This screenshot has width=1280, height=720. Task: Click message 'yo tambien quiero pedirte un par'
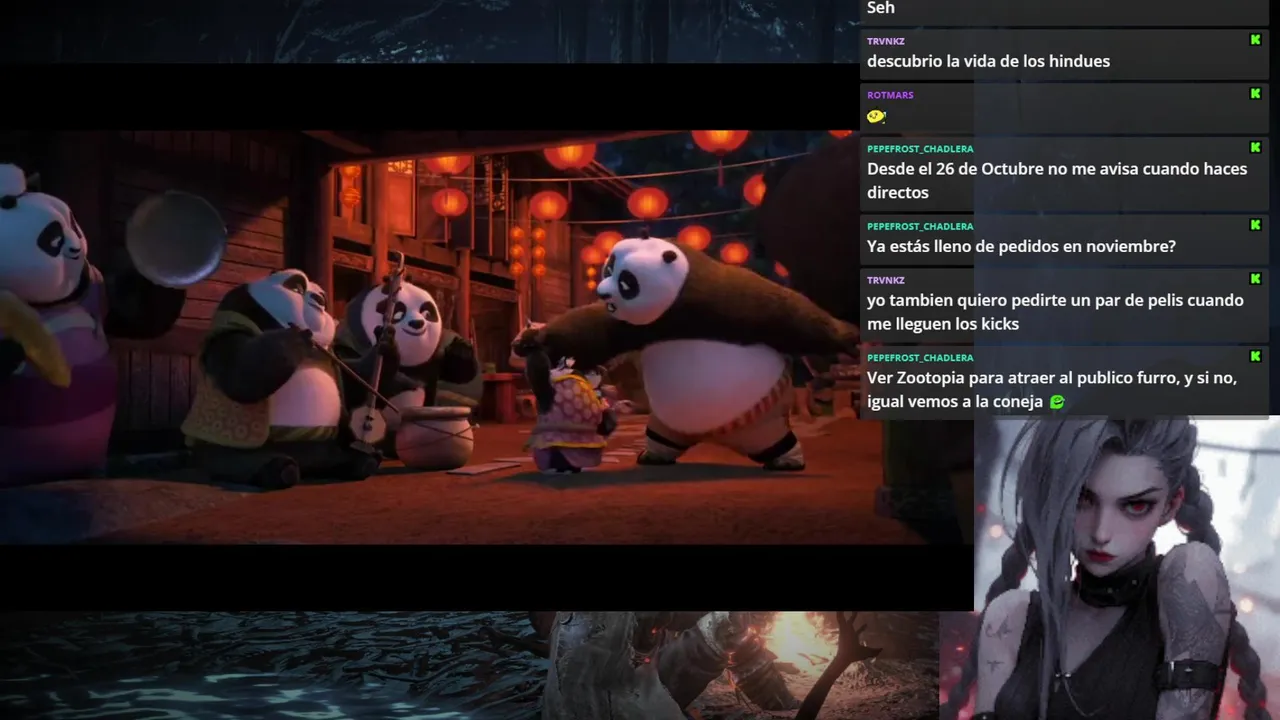(1055, 312)
